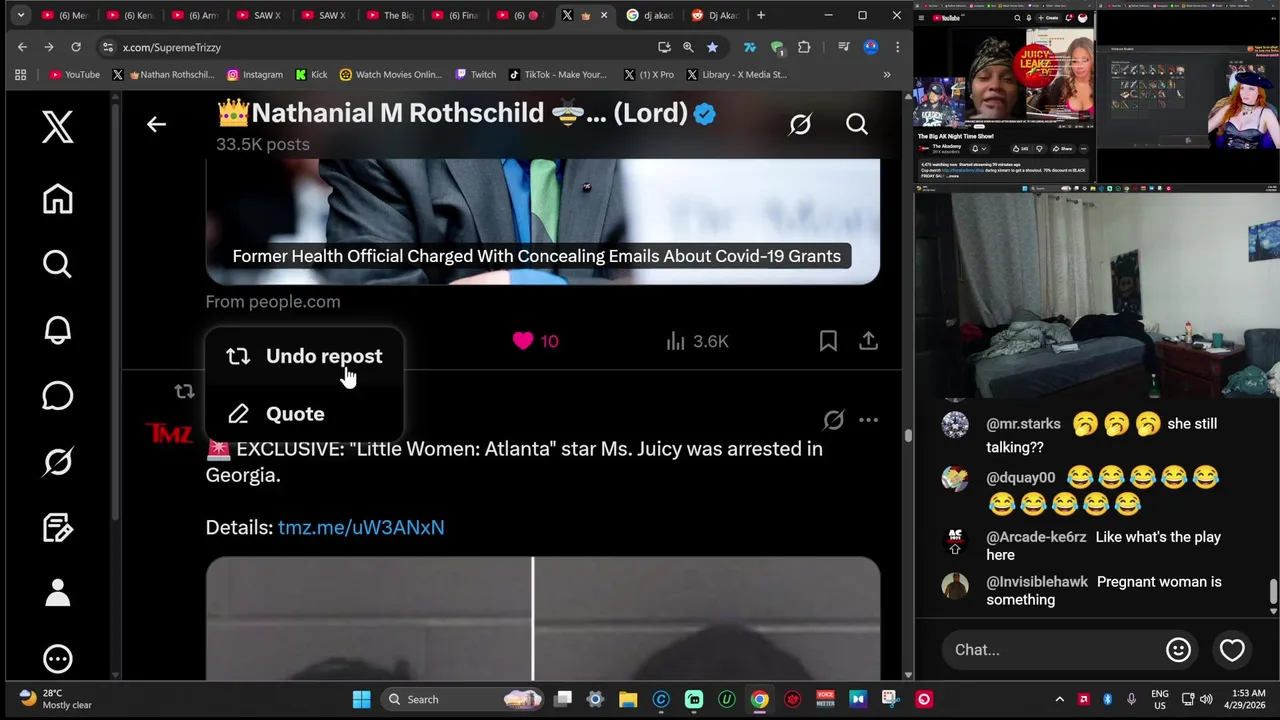Switch to the 'dj akad' Google tab
The height and width of the screenshot is (720, 1280).
650,15
